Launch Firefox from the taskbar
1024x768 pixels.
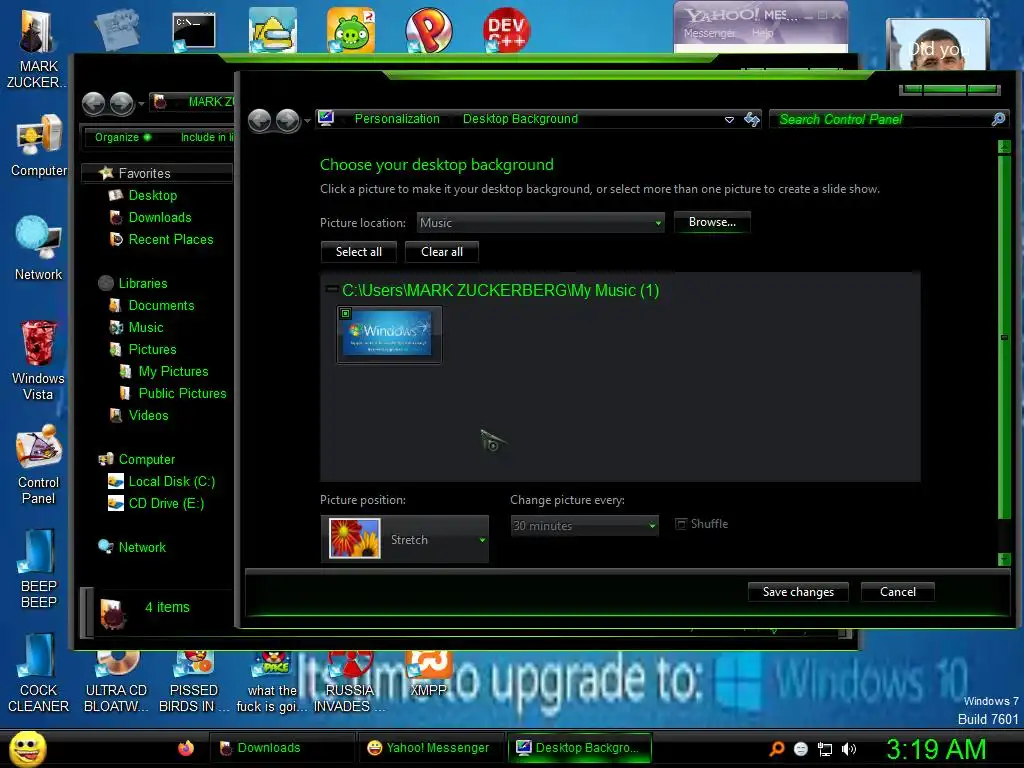[x=186, y=748]
